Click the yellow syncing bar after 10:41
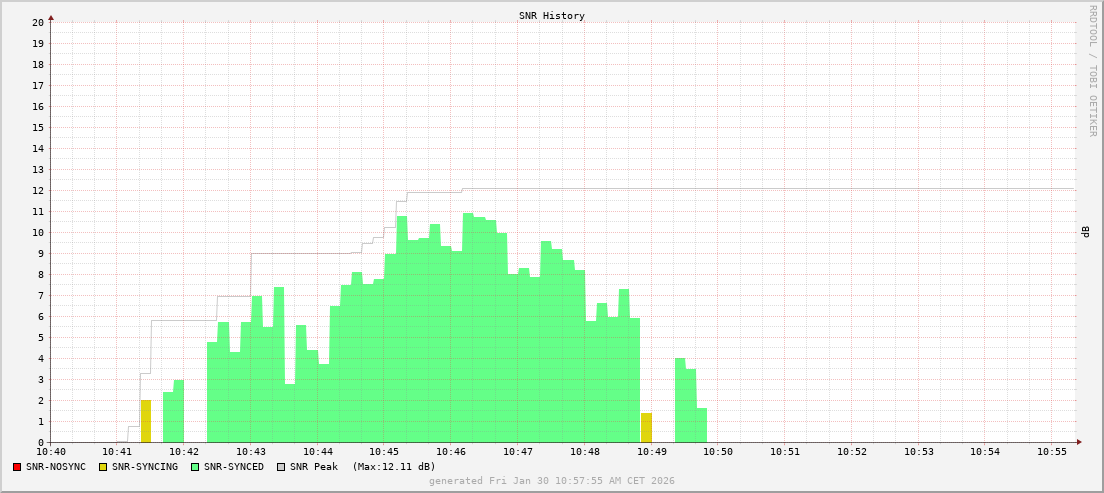Image resolution: width=1104 pixels, height=493 pixels. tap(146, 421)
